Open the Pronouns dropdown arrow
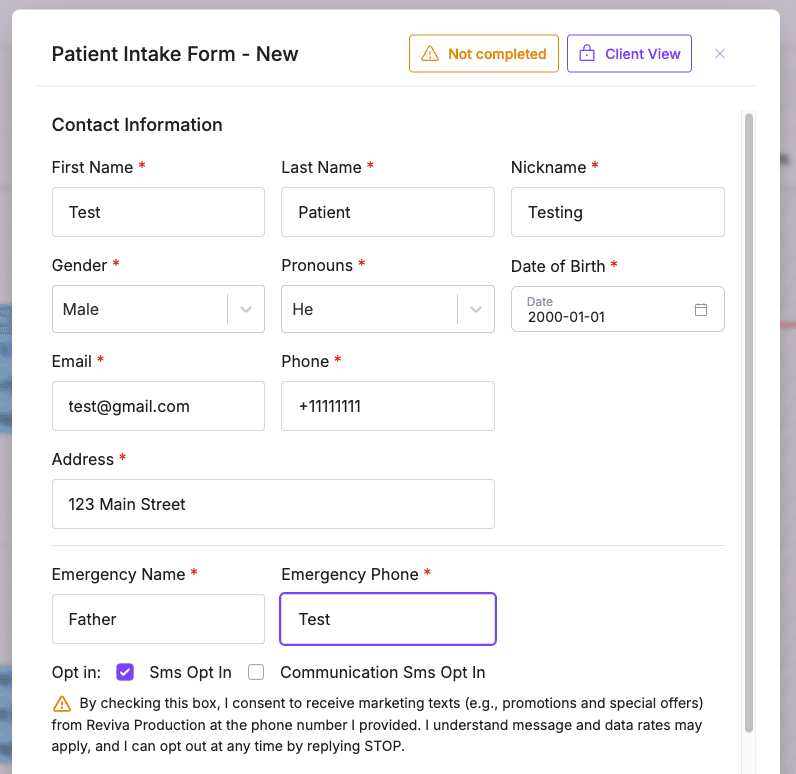Image resolution: width=796 pixels, height=774 pixels. pyautogui.click(x=476, y=310)
